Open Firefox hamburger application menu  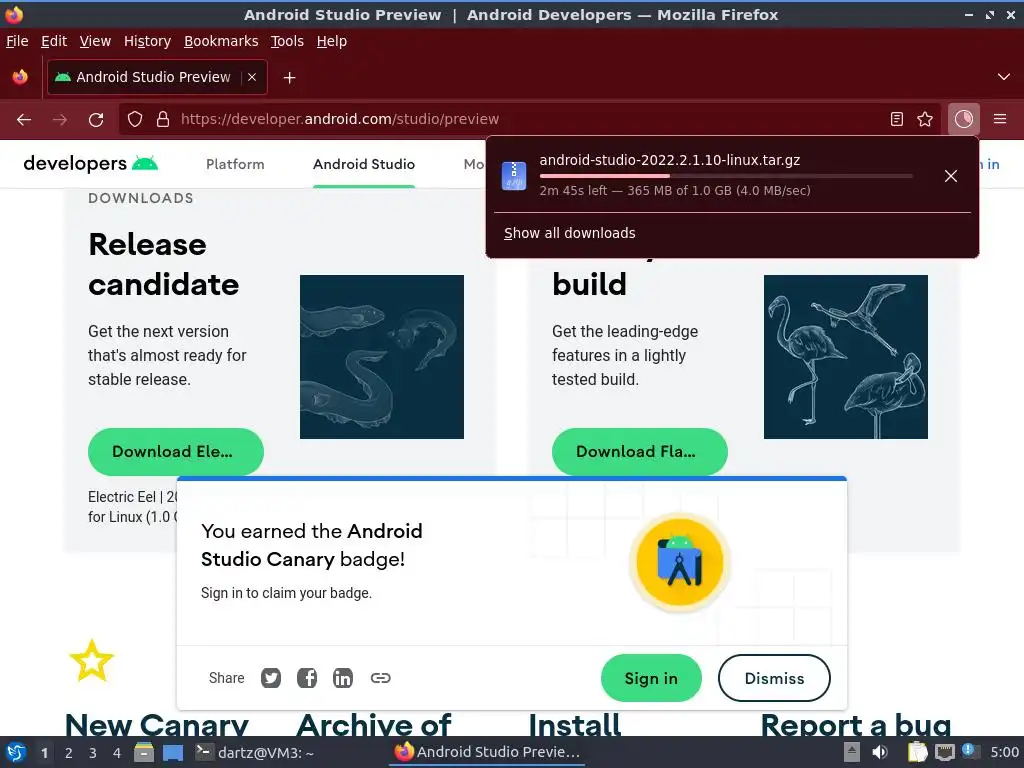tap(1000, 119)
